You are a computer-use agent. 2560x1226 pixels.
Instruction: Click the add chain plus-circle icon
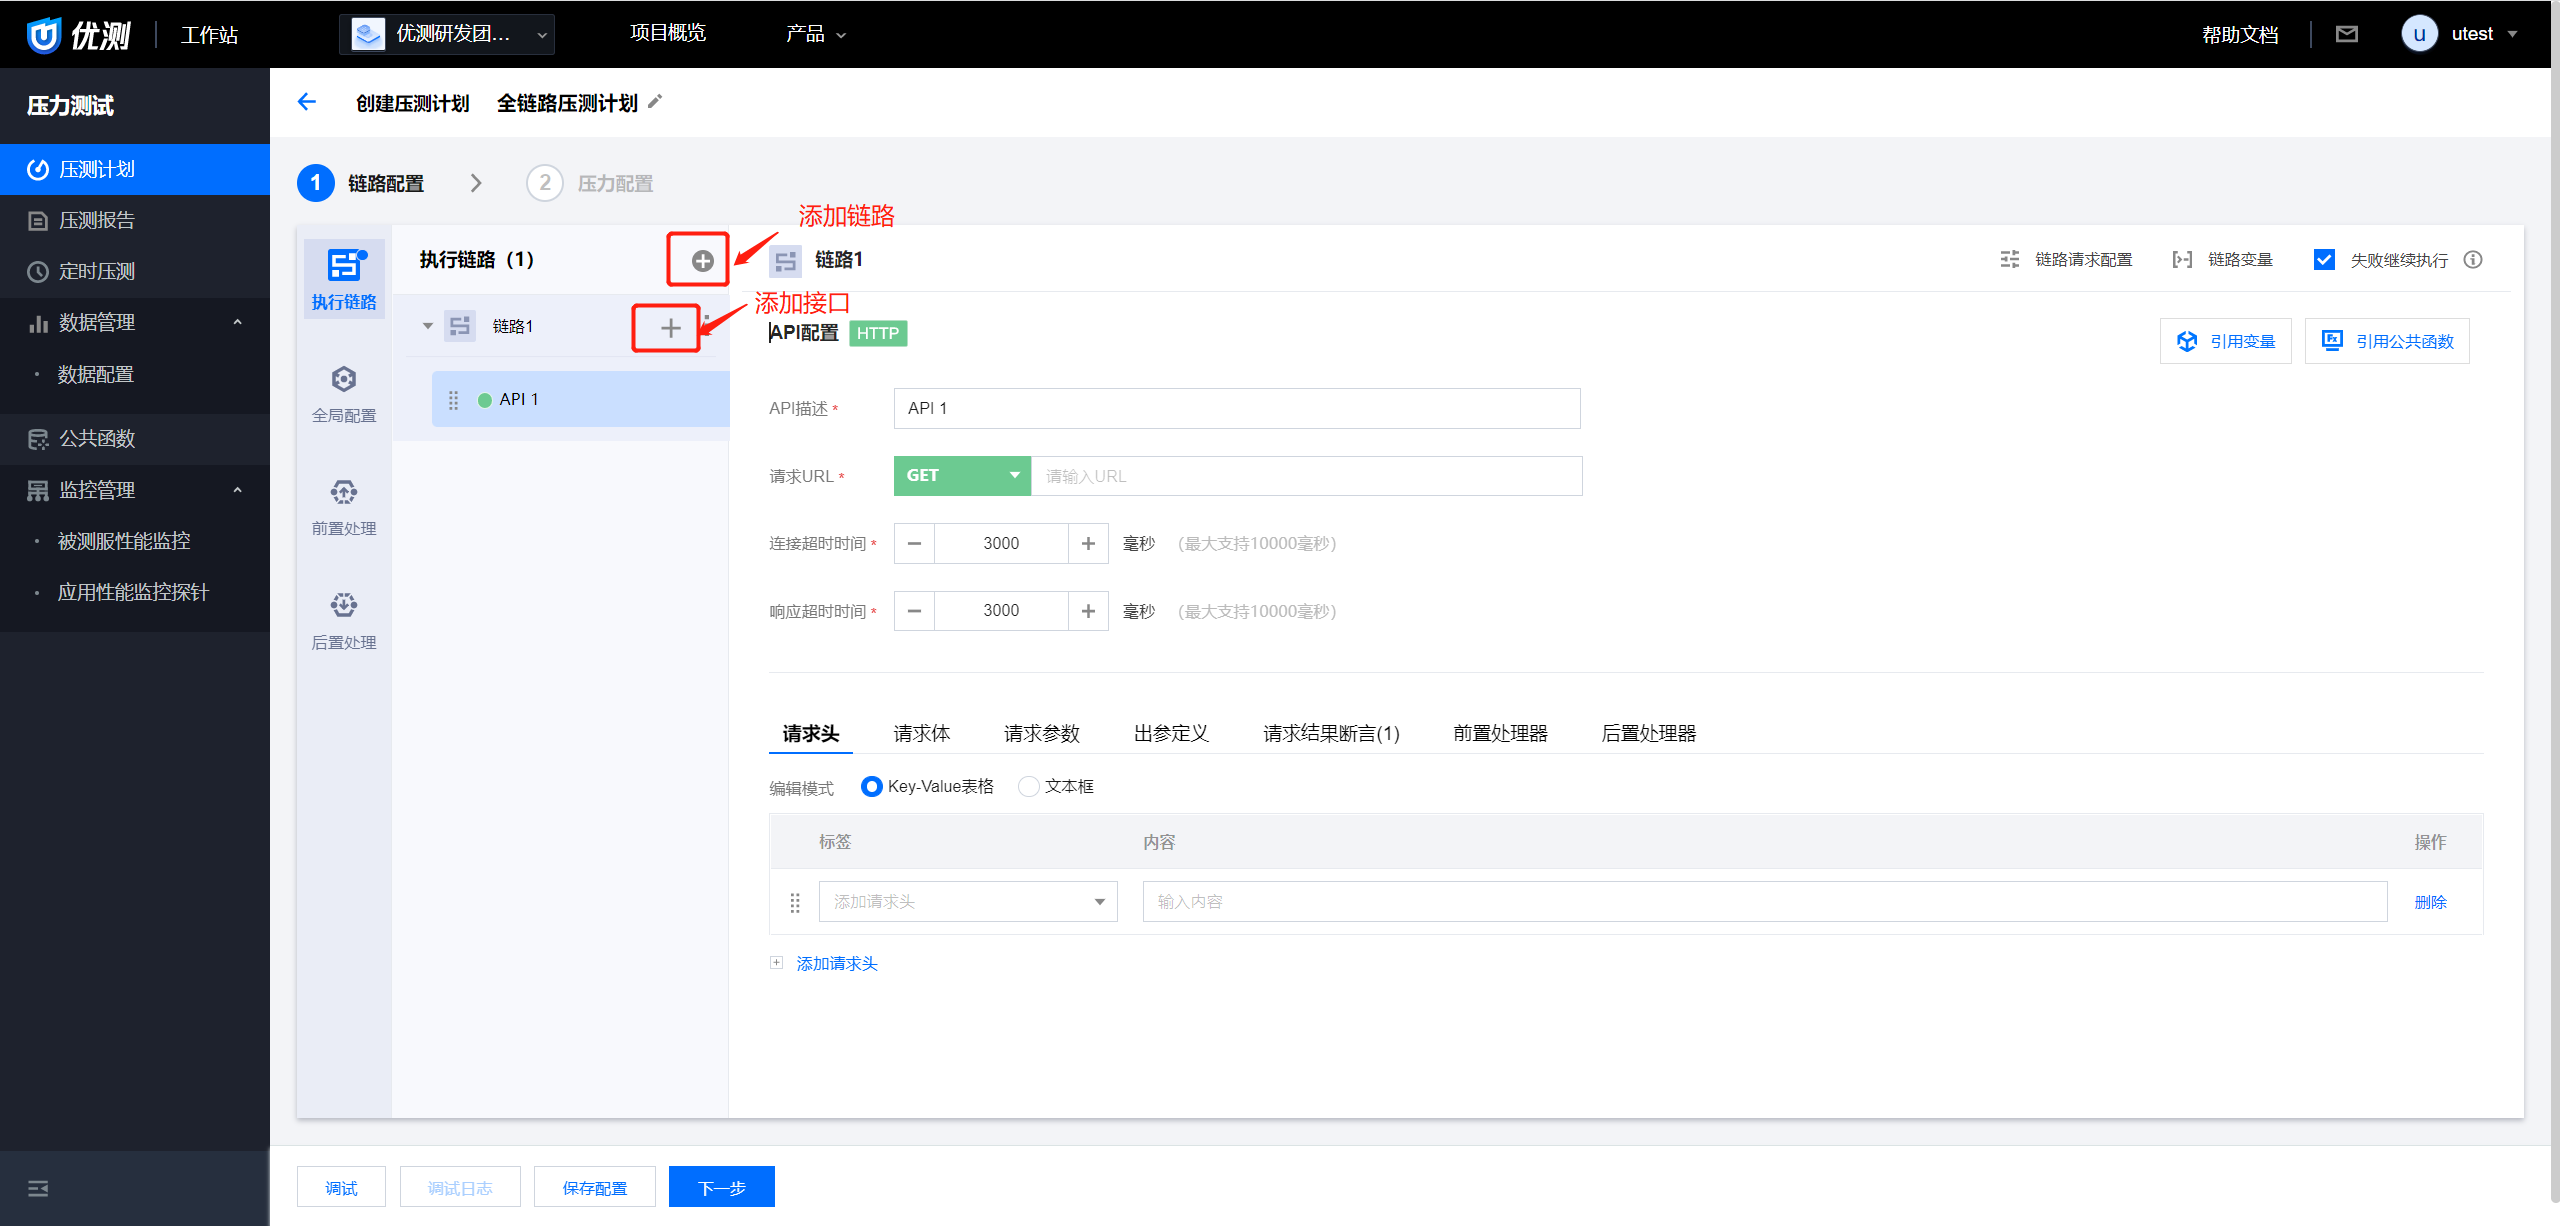(702, 261)
